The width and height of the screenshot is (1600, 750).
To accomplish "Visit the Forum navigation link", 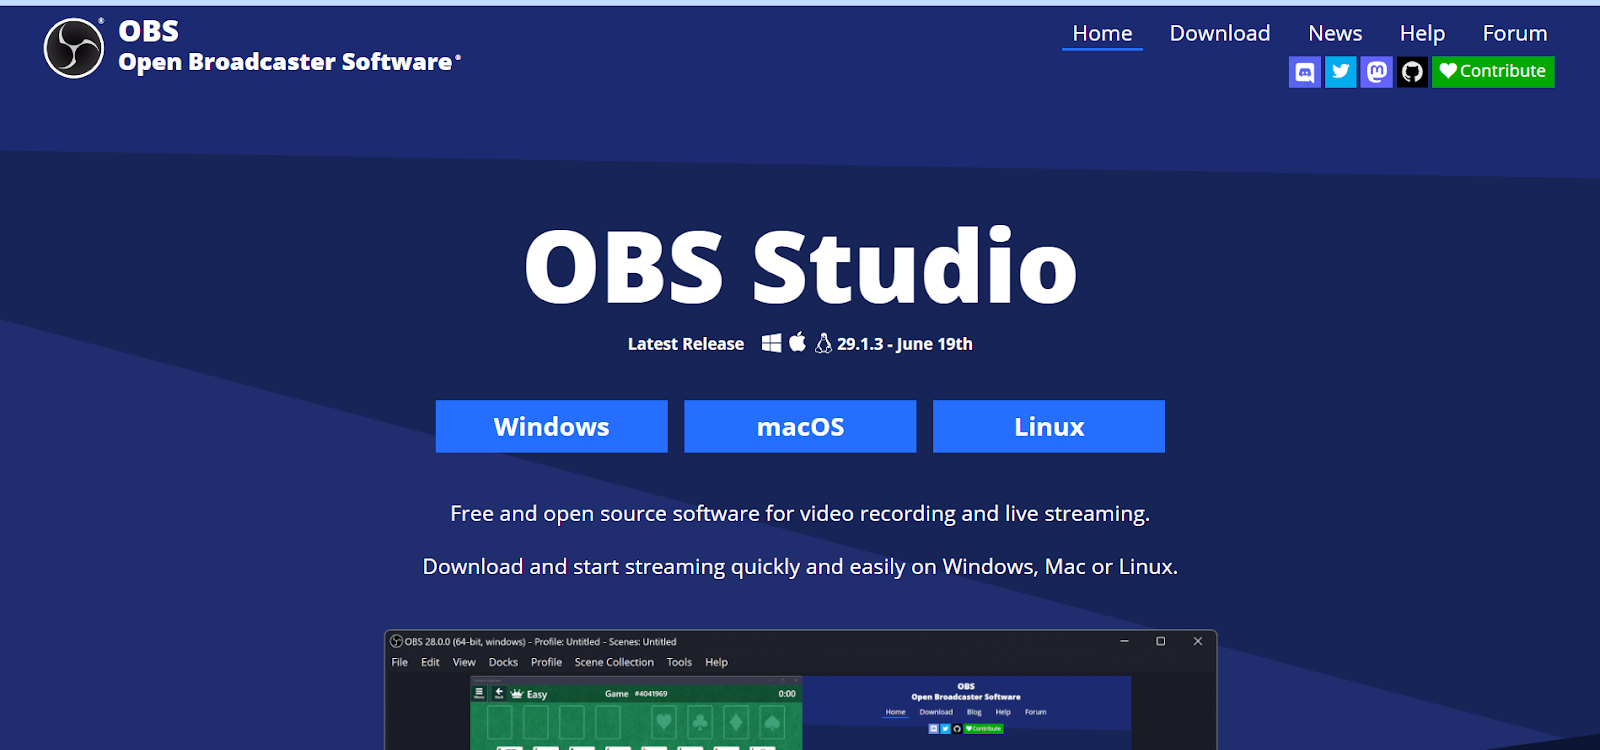I will (1515, 34).
